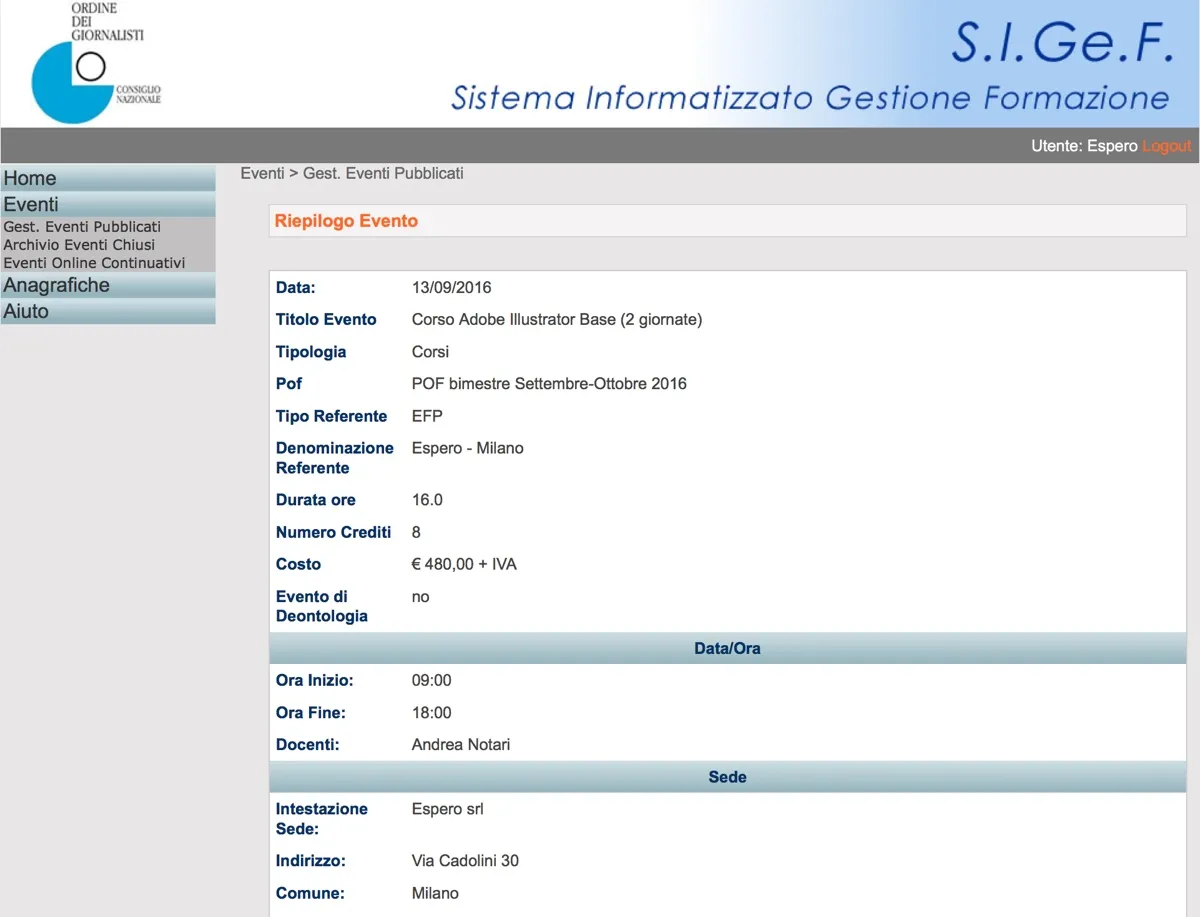The width and height of the screenshot is (1200, 917).
Task: Click the Evento di Deontologia value no
Action: coord(420,597)
